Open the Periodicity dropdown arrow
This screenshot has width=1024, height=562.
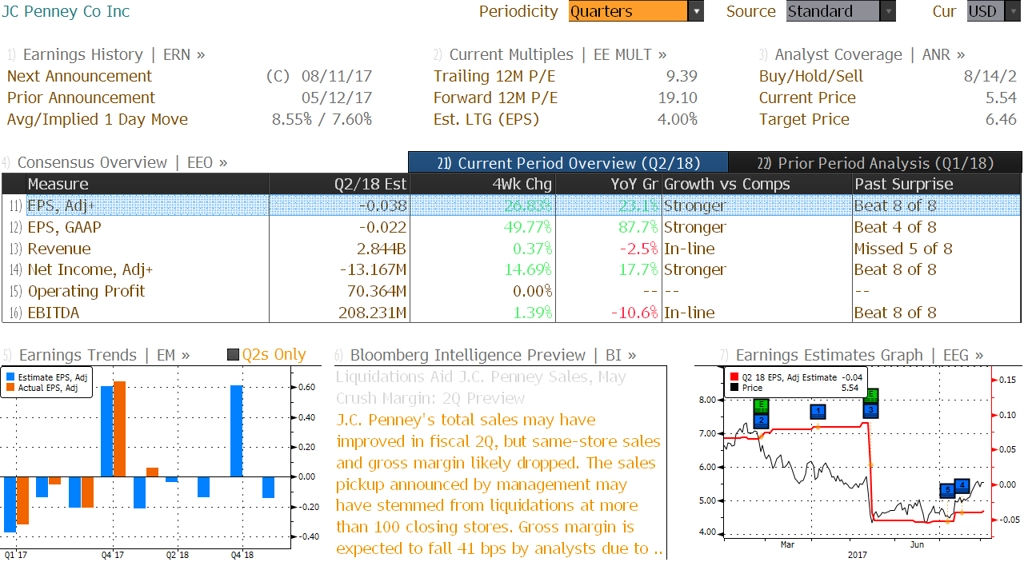[696, 11]
